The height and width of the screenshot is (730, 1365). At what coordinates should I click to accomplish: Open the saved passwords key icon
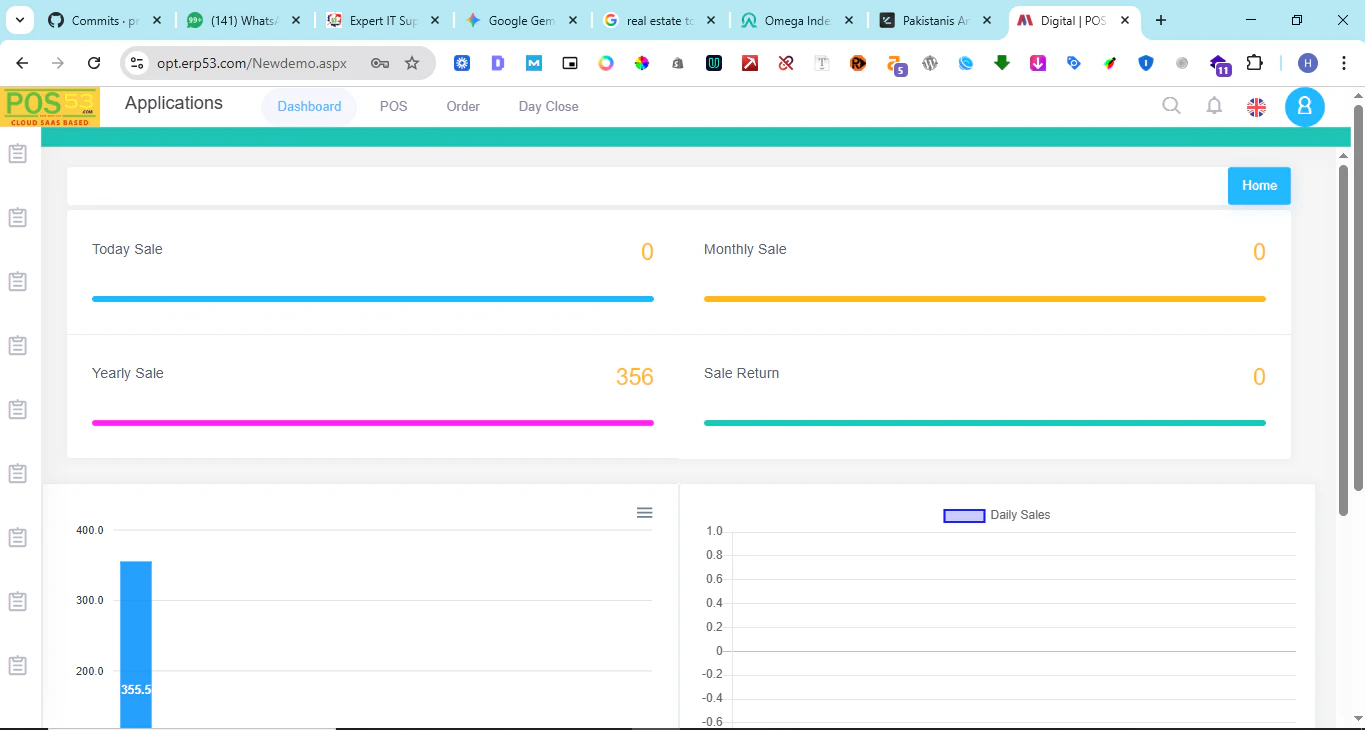[380, 63]
